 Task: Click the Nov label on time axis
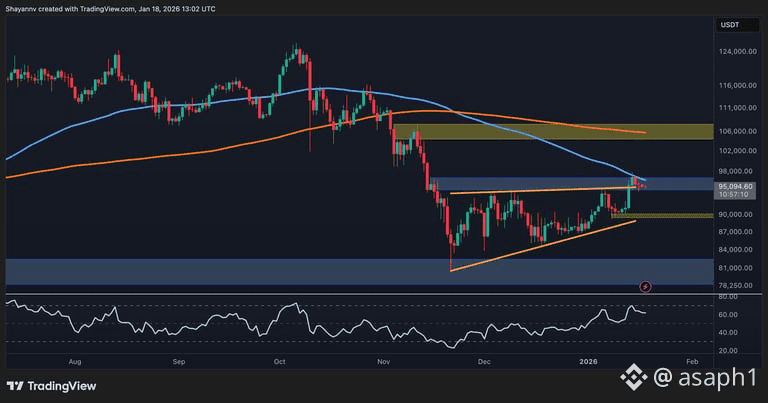[x=384, y=362]
